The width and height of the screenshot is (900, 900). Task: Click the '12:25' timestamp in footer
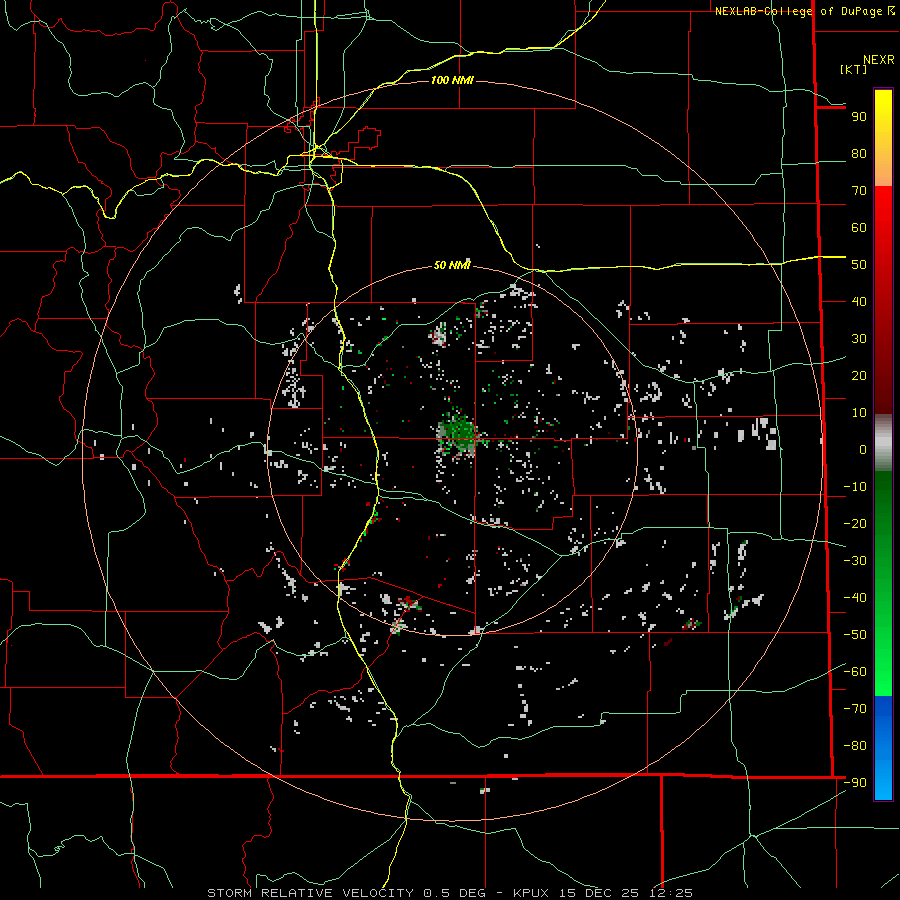tap(672, 893)
